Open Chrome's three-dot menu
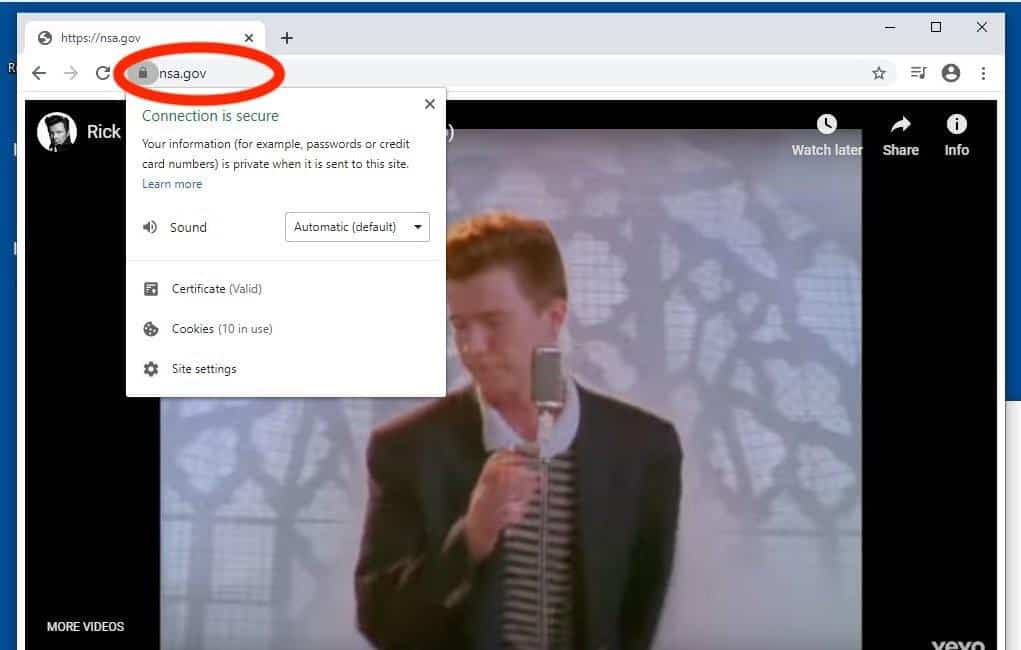1021x650 pixels. tap(983, 73)
